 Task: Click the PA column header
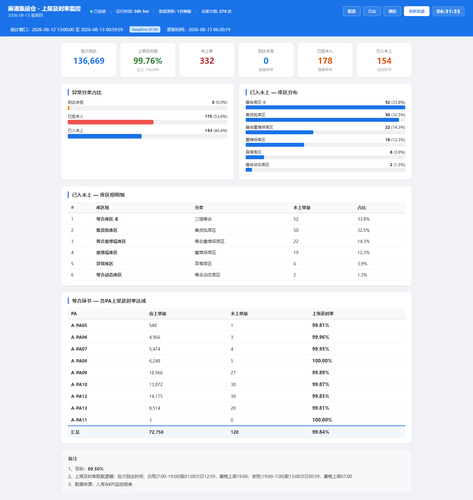[74, 314]
